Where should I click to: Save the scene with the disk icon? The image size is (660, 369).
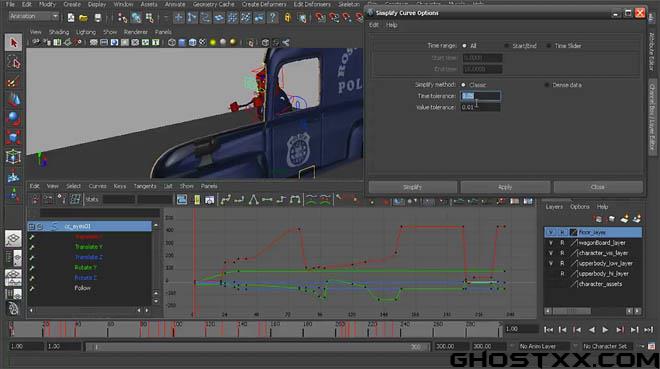click(97, 18)
